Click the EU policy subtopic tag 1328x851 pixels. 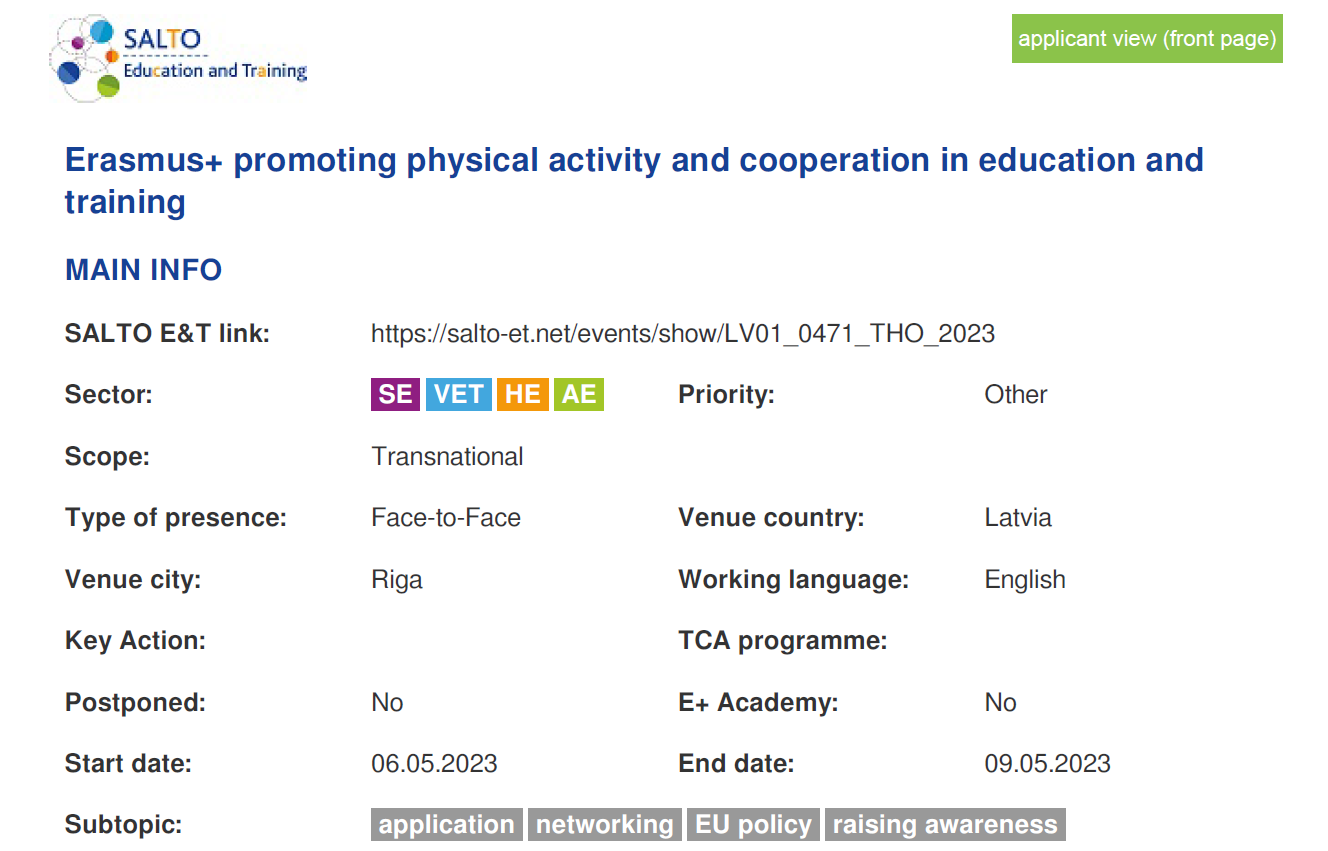[753, 825]
